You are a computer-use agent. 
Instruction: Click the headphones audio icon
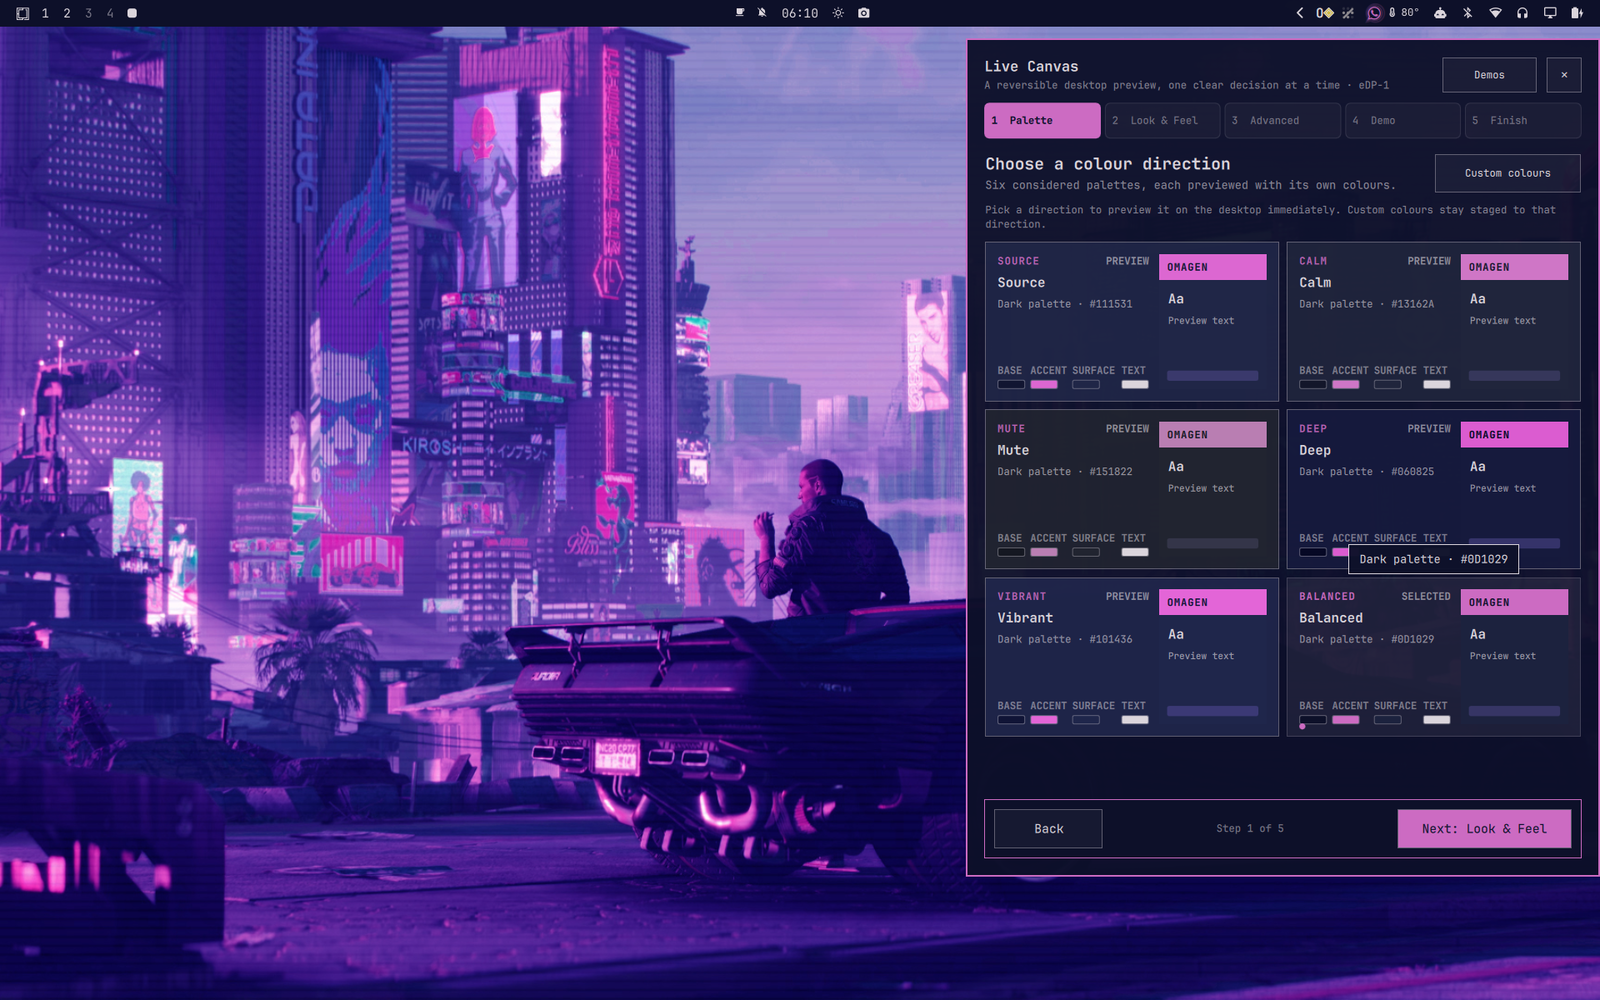1522,13
